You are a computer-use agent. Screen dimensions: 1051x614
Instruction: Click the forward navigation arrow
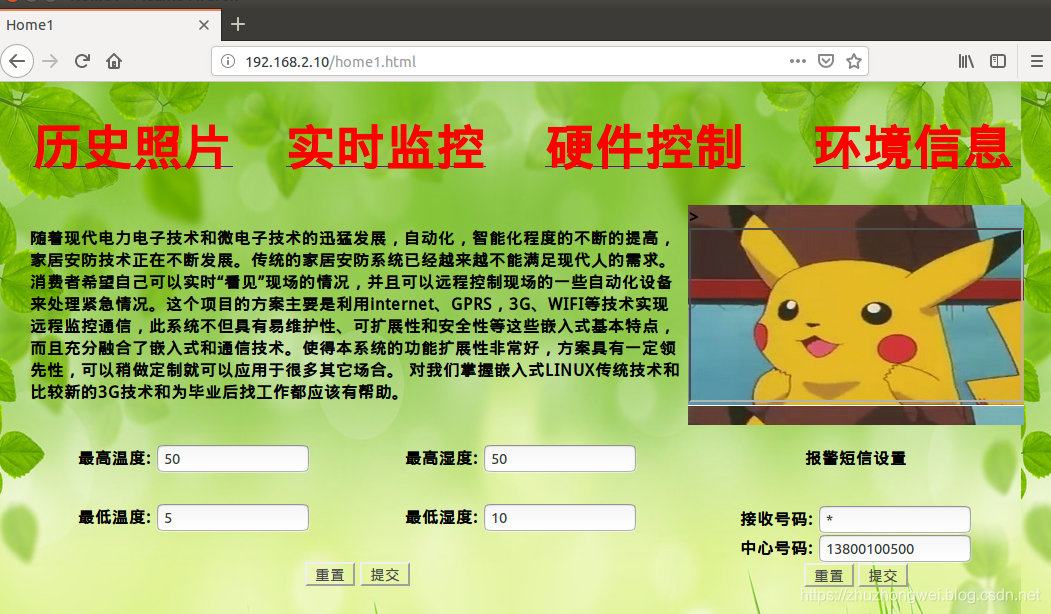pos(50,62)
